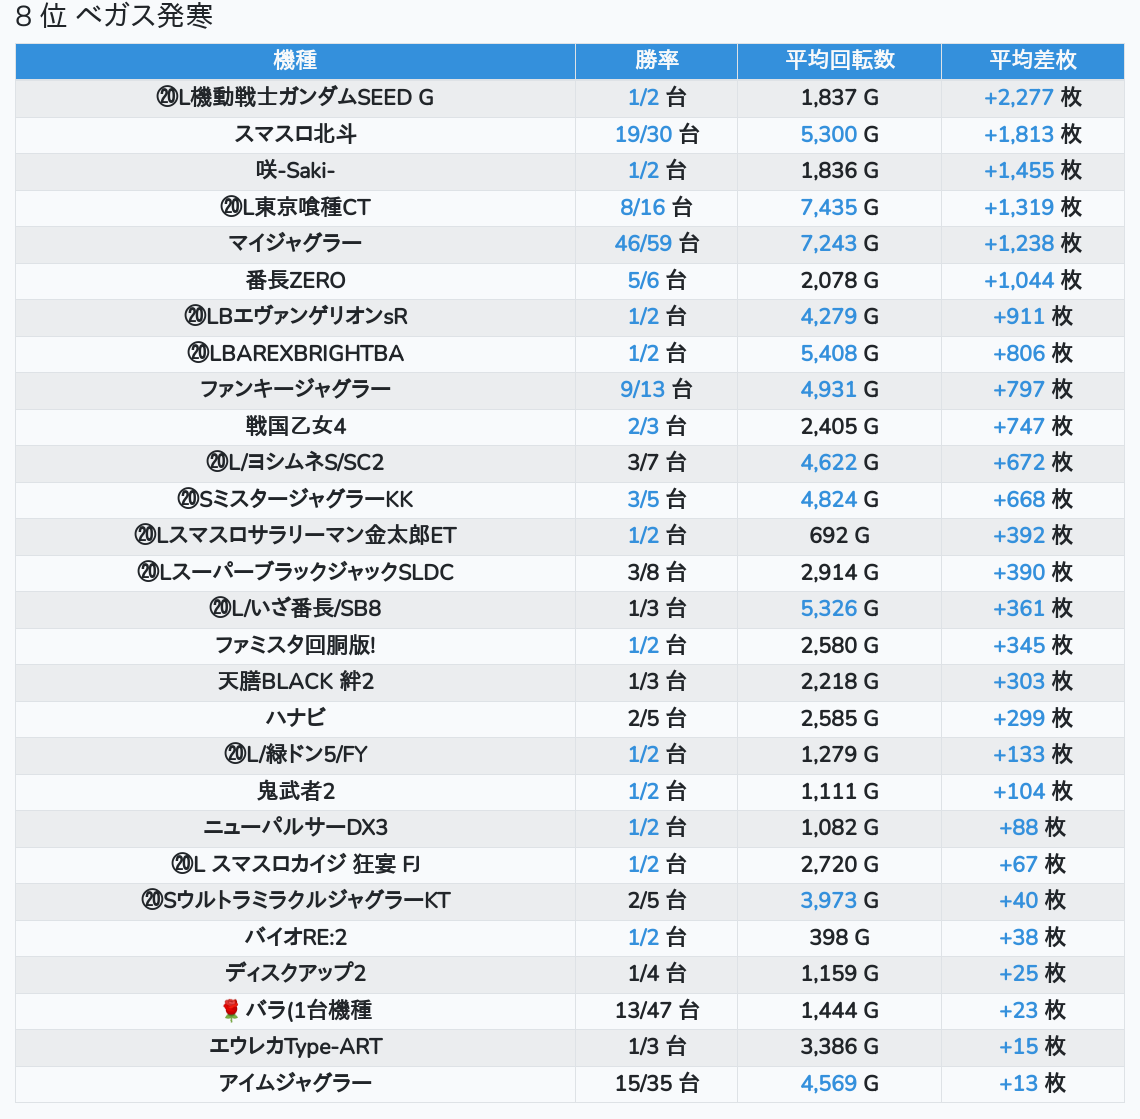Select the スマスロ北斗 machine name
The height and width of the screenshot is (1119, 1140).
(295, 134)
